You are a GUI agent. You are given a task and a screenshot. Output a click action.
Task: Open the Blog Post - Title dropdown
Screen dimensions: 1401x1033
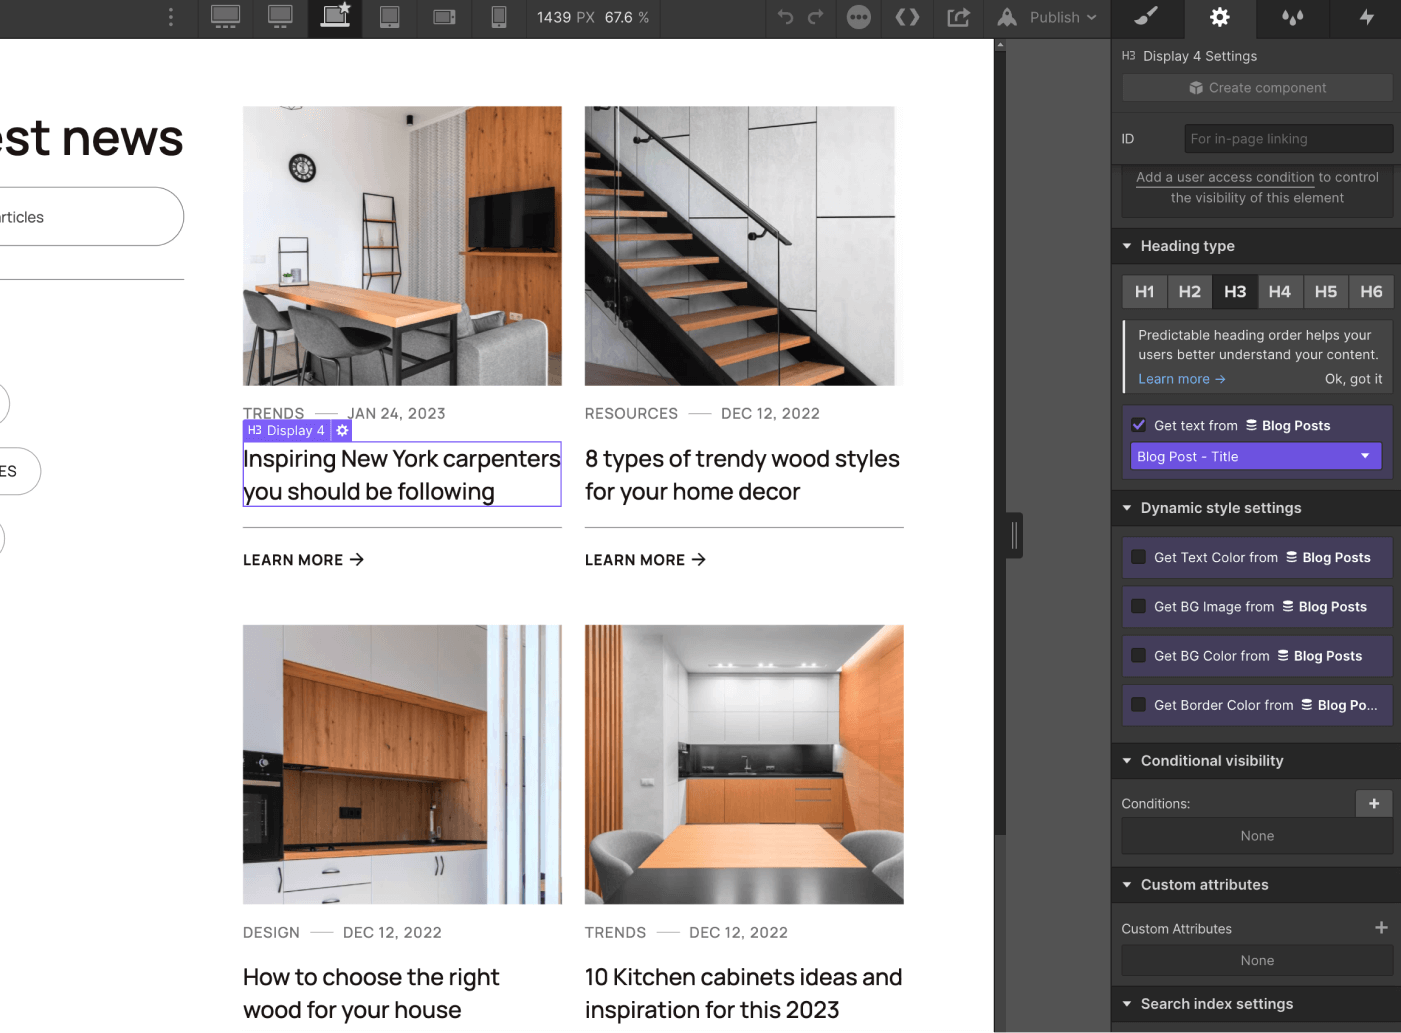pyautogui.click(x=1255, y=456)
